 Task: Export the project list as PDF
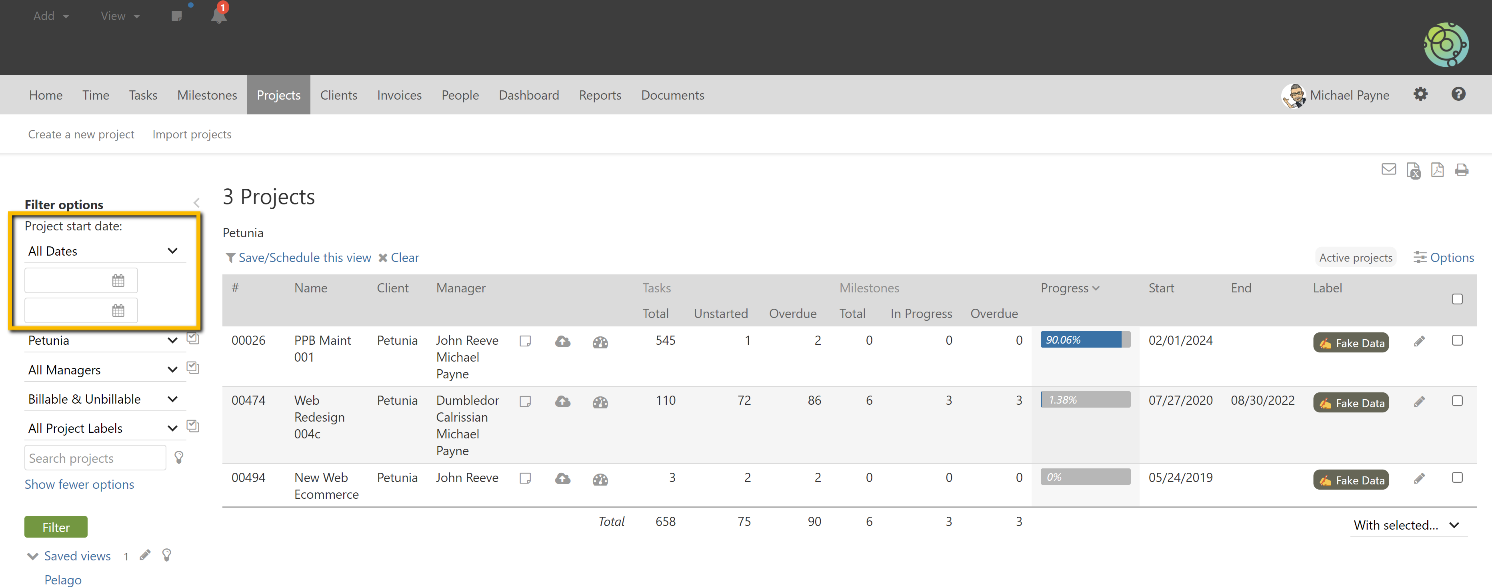pyautogui.click(x=1437, y=170)
